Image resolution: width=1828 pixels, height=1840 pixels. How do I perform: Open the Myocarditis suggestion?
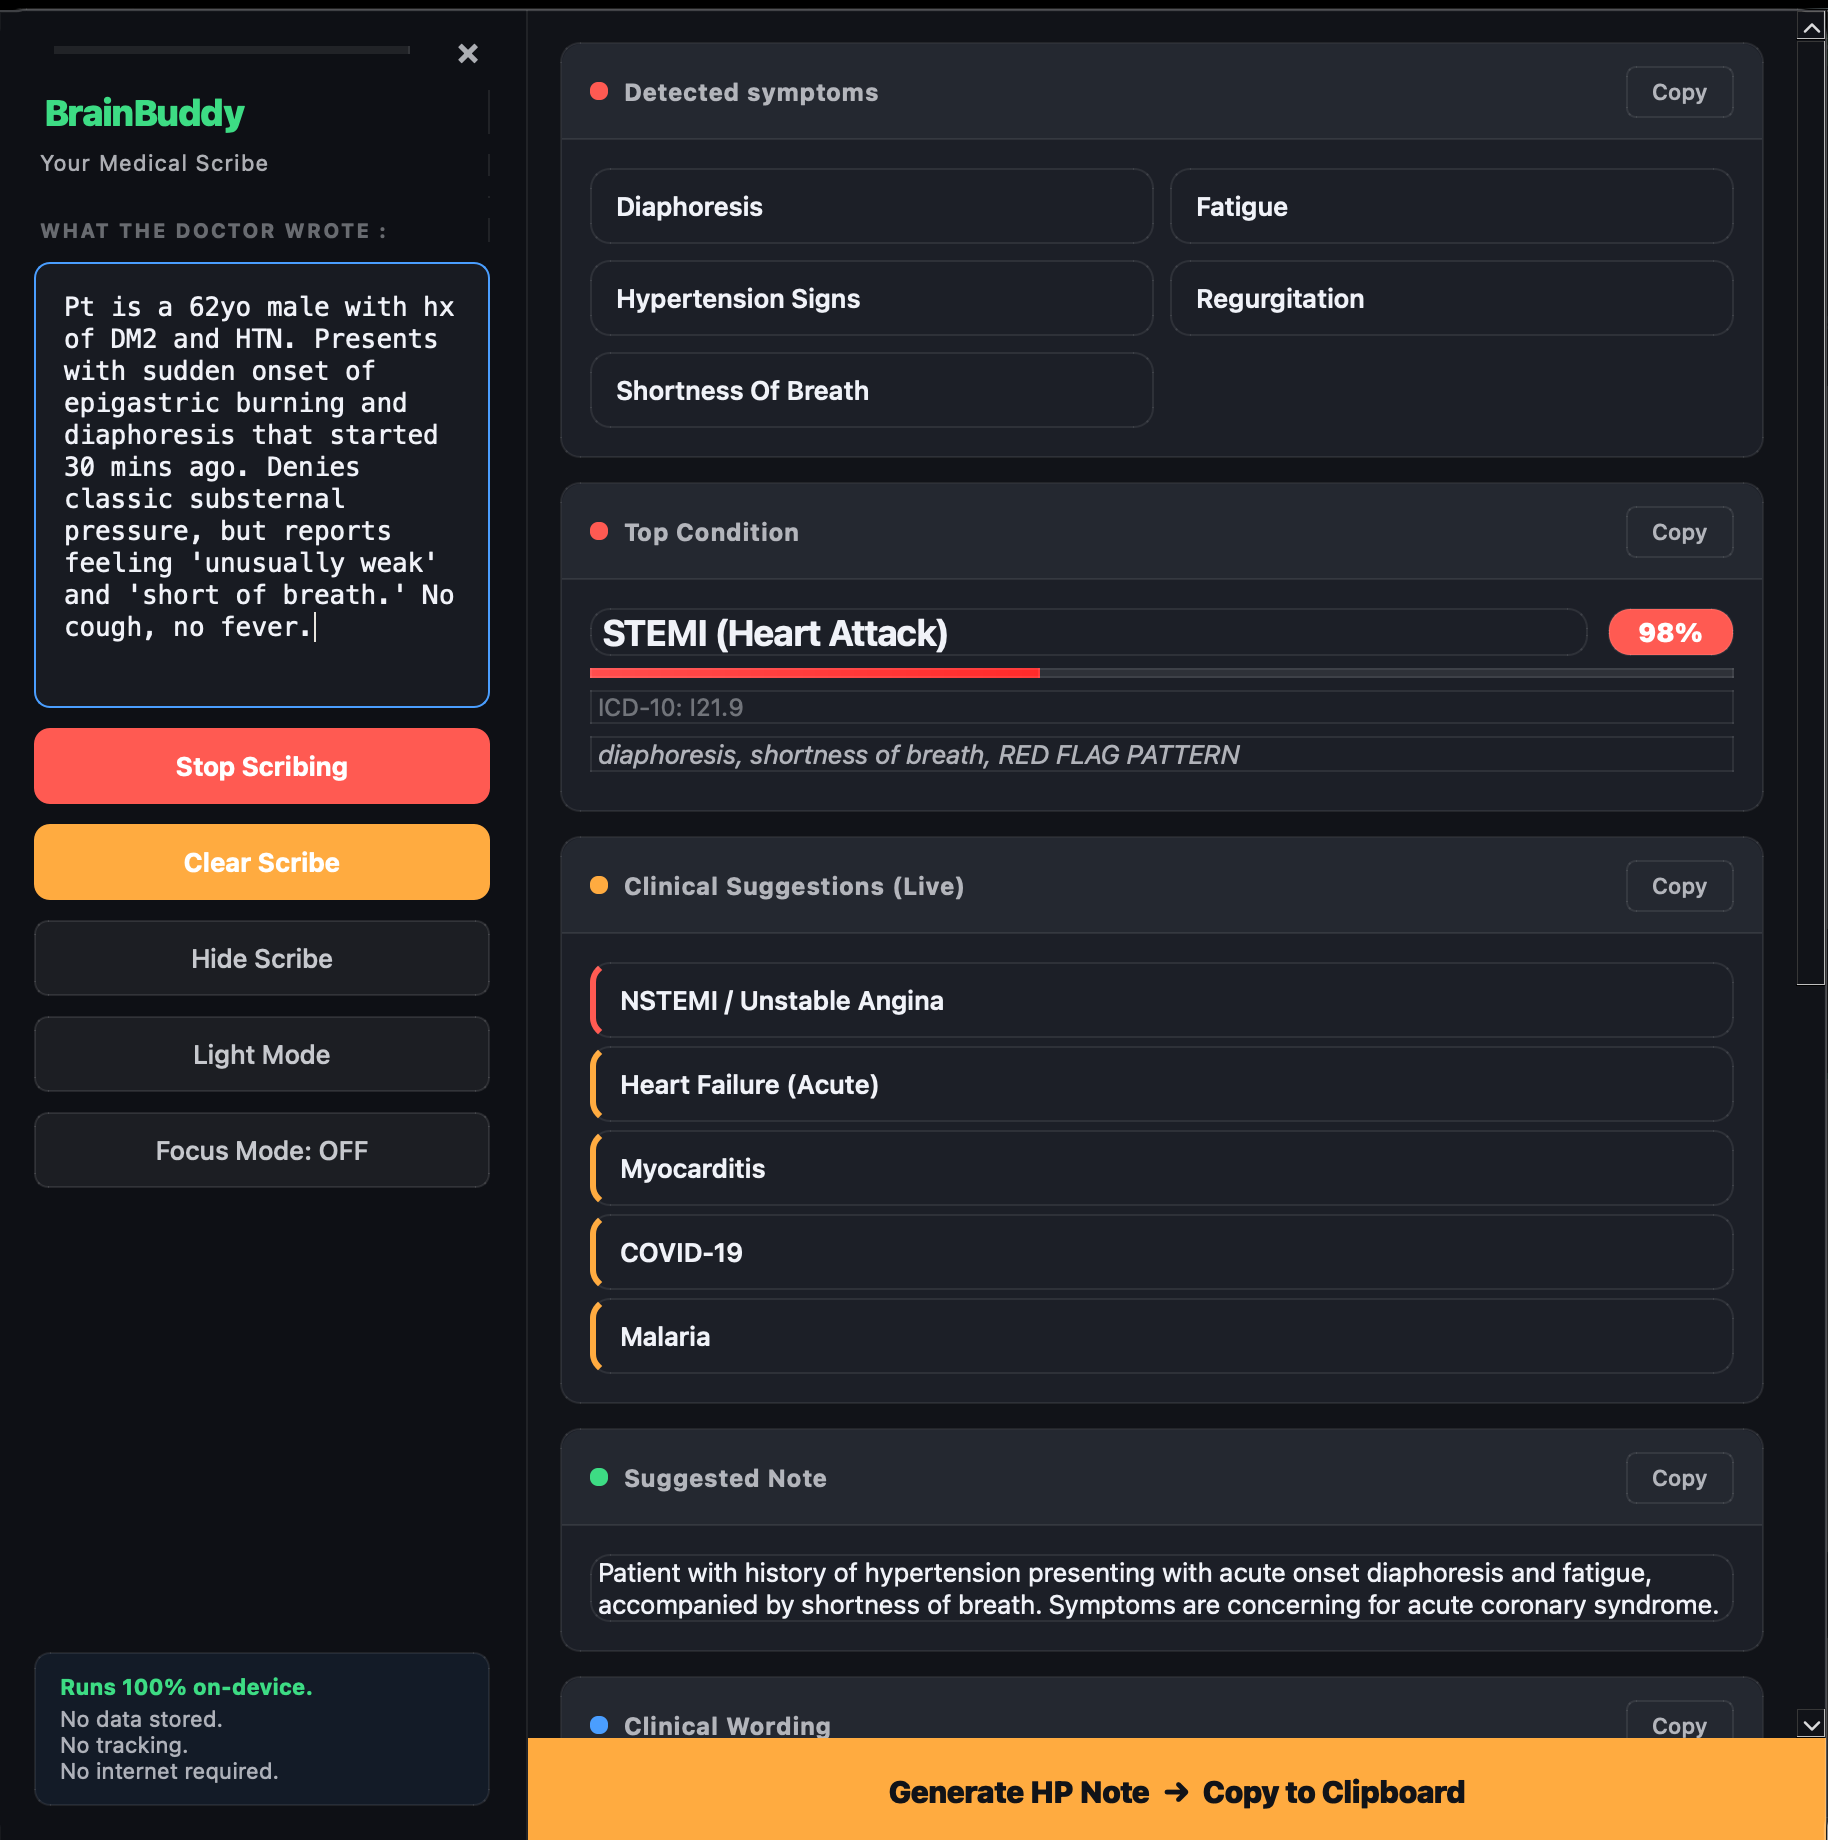[x=1161, y=1168]
